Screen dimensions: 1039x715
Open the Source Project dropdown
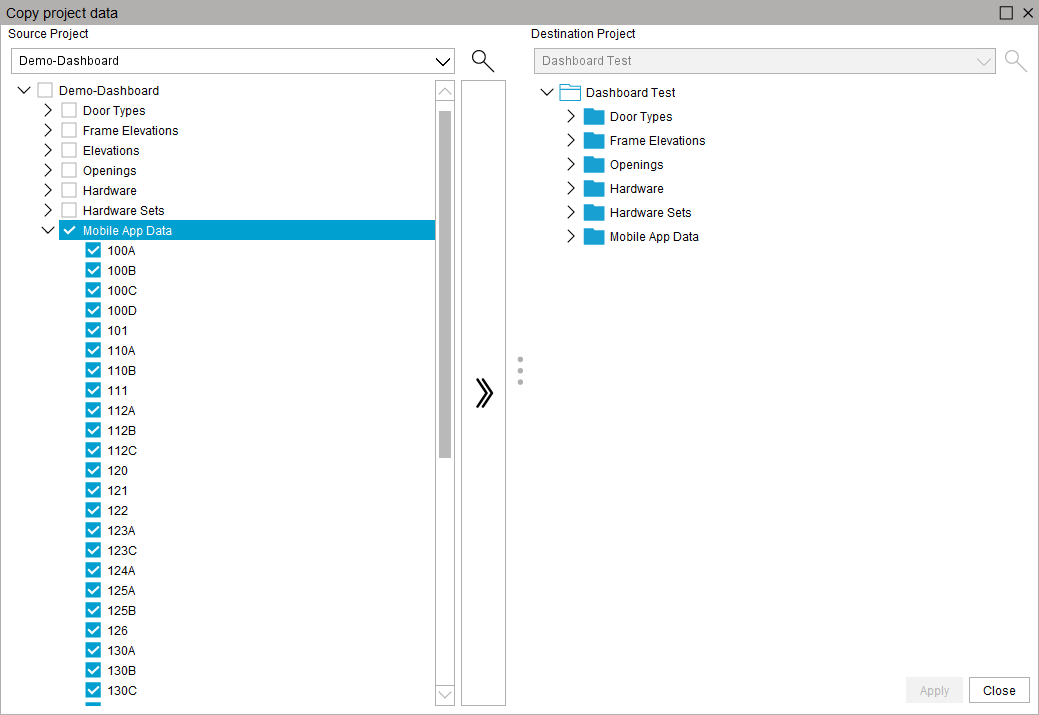443,60
